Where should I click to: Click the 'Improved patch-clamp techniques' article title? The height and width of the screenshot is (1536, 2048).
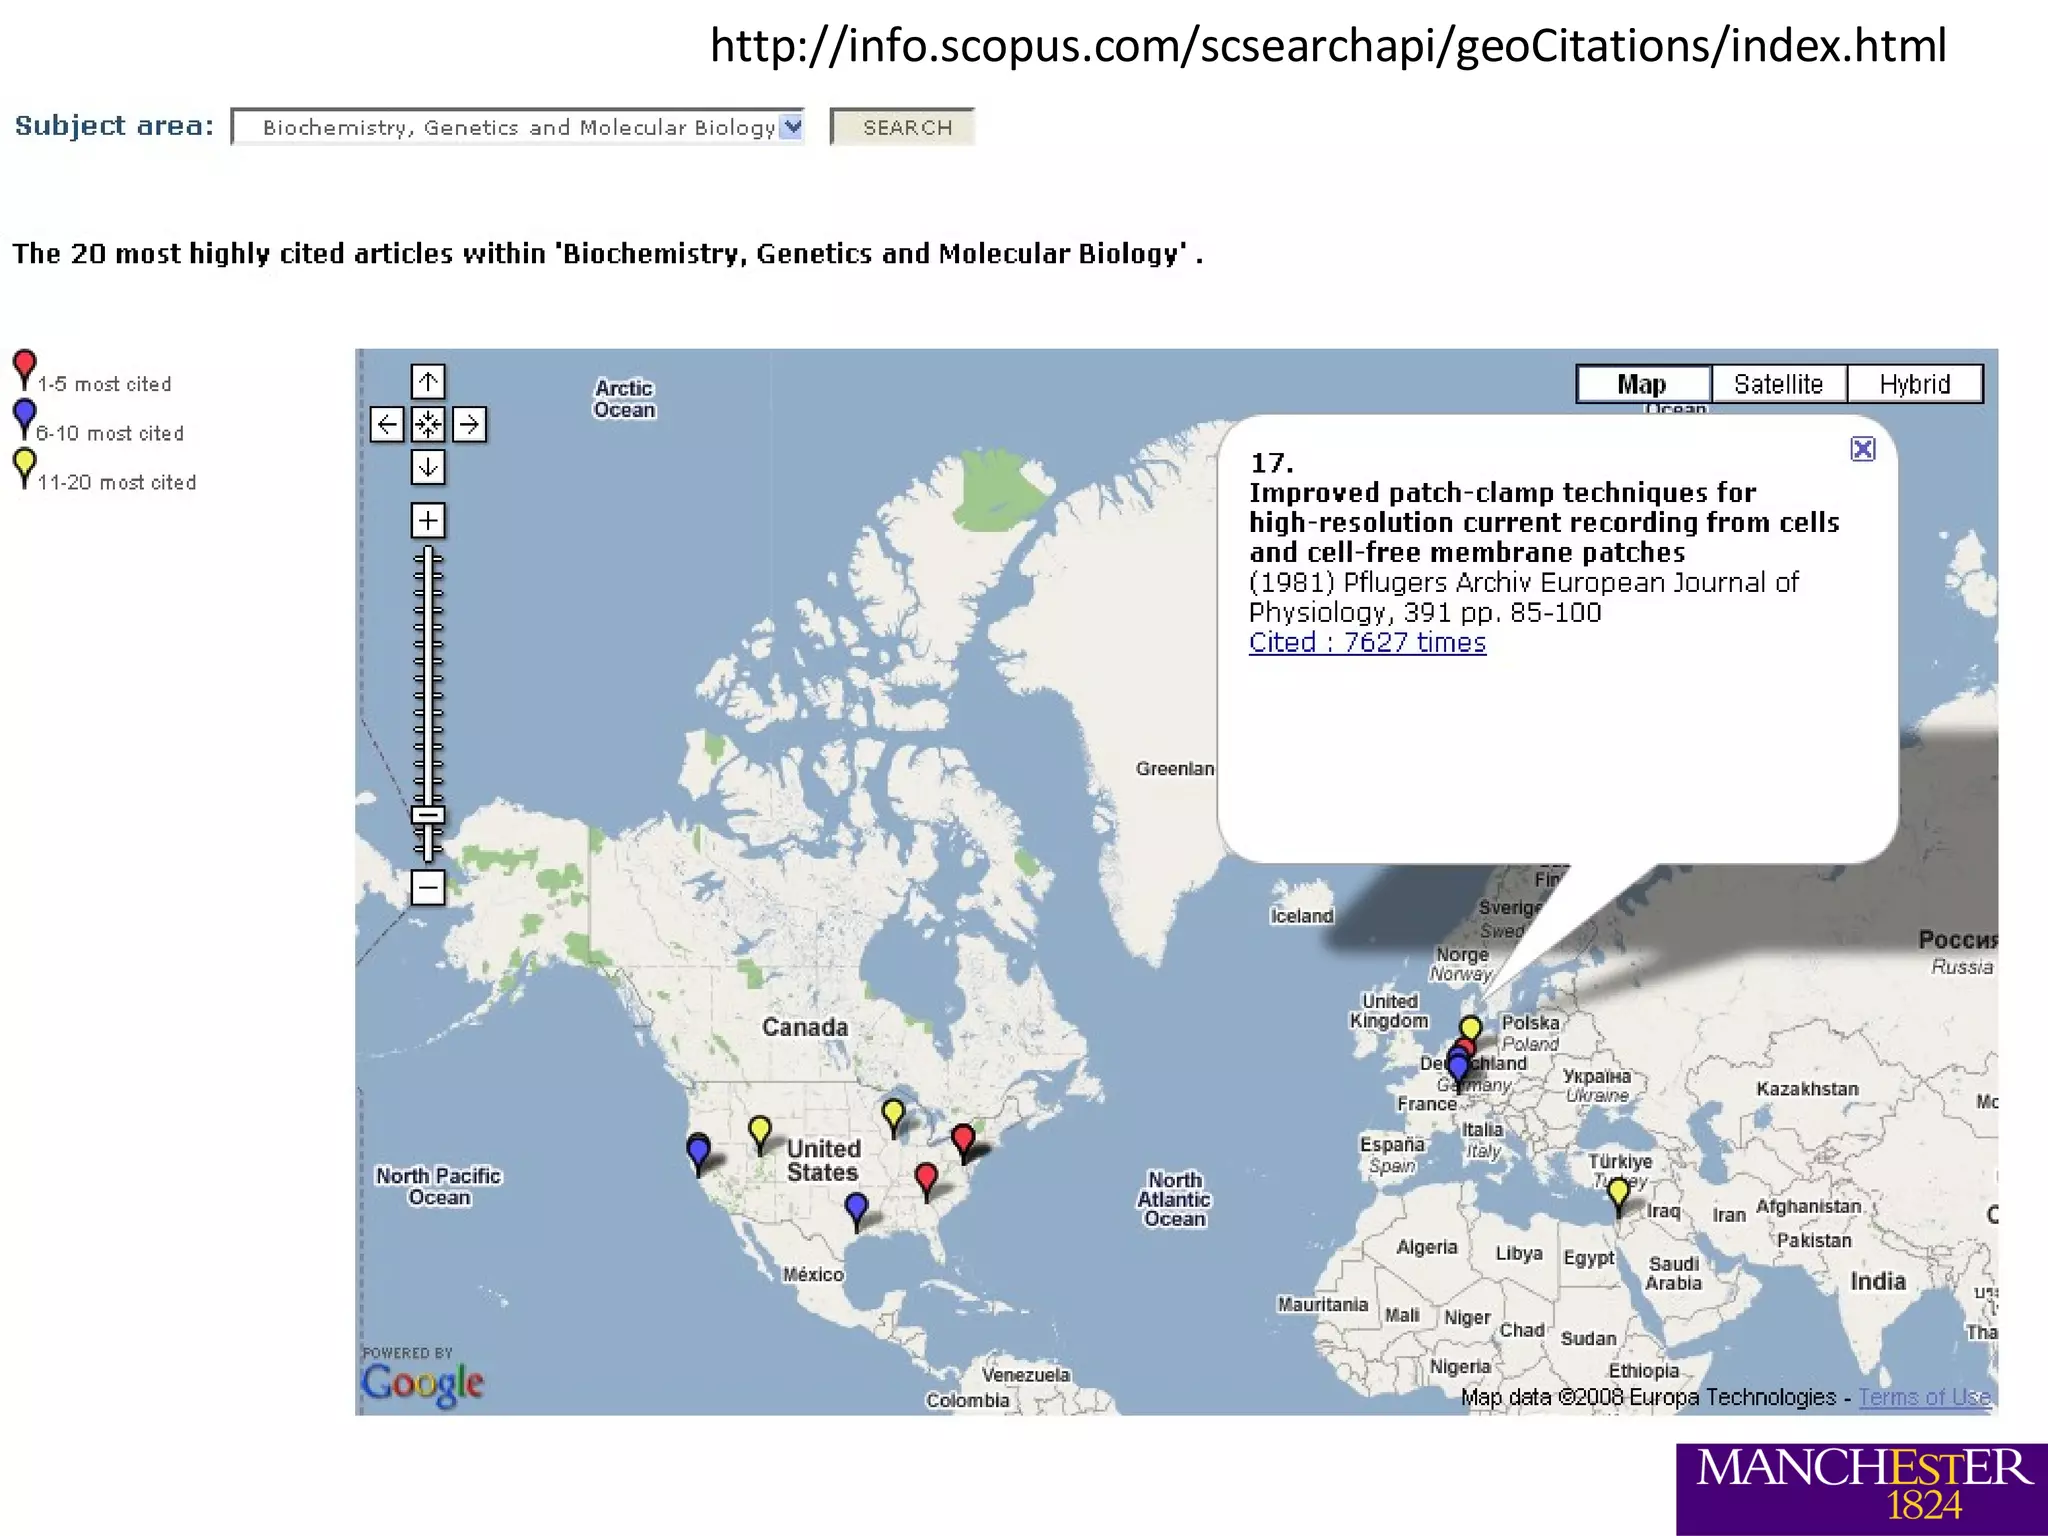[x=1544, y=522]
